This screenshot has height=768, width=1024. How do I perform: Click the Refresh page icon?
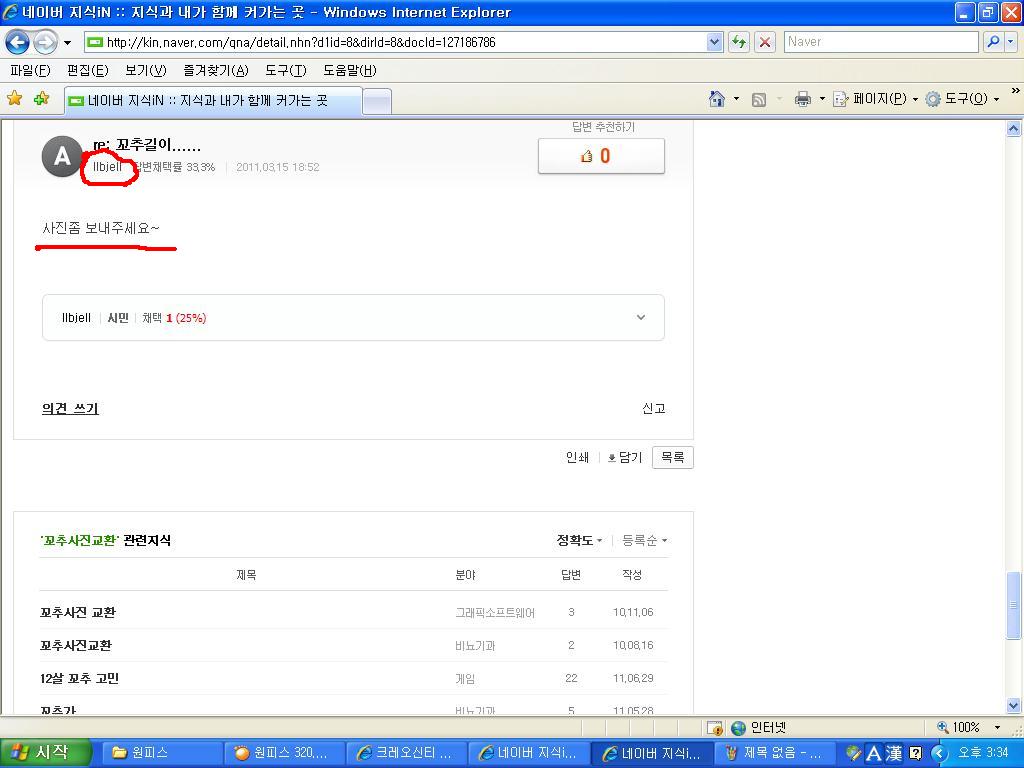click(739, 42)
